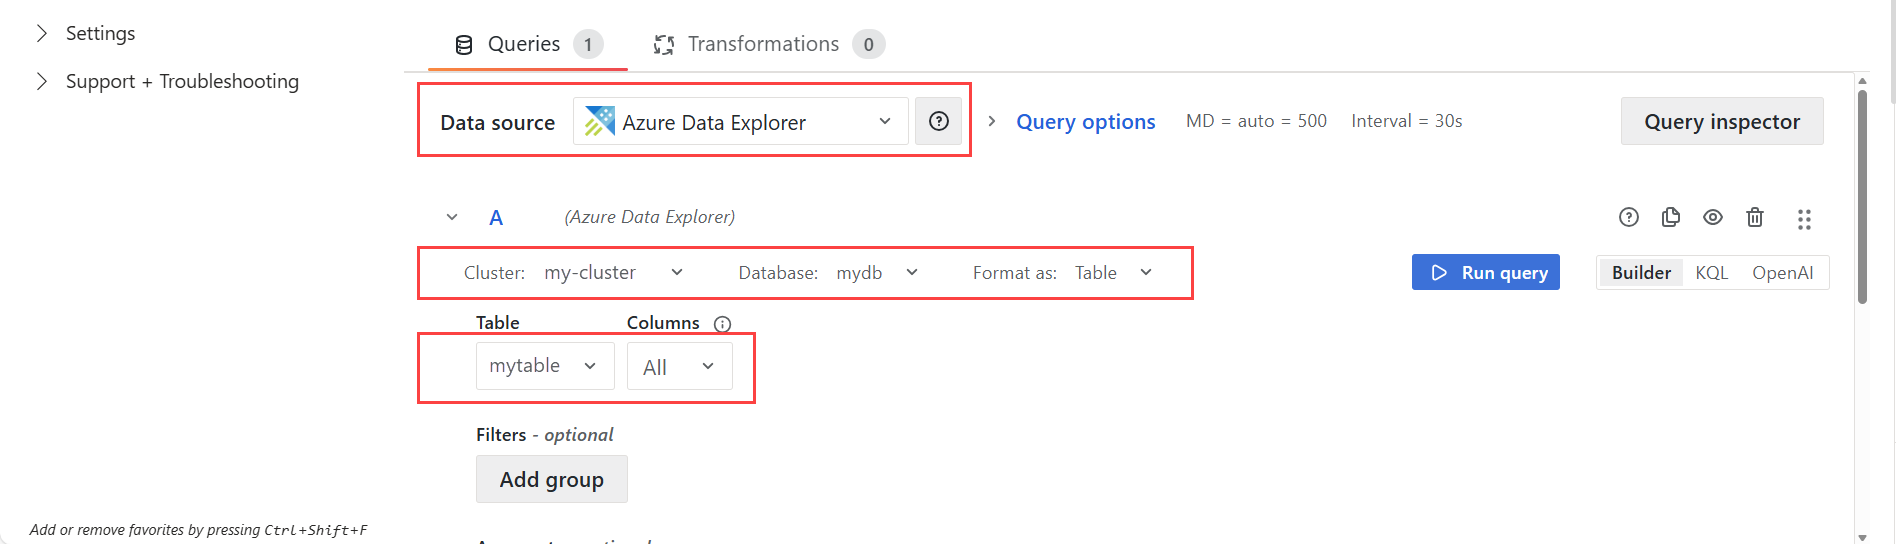Open the Query inspector

[1722, 121]
